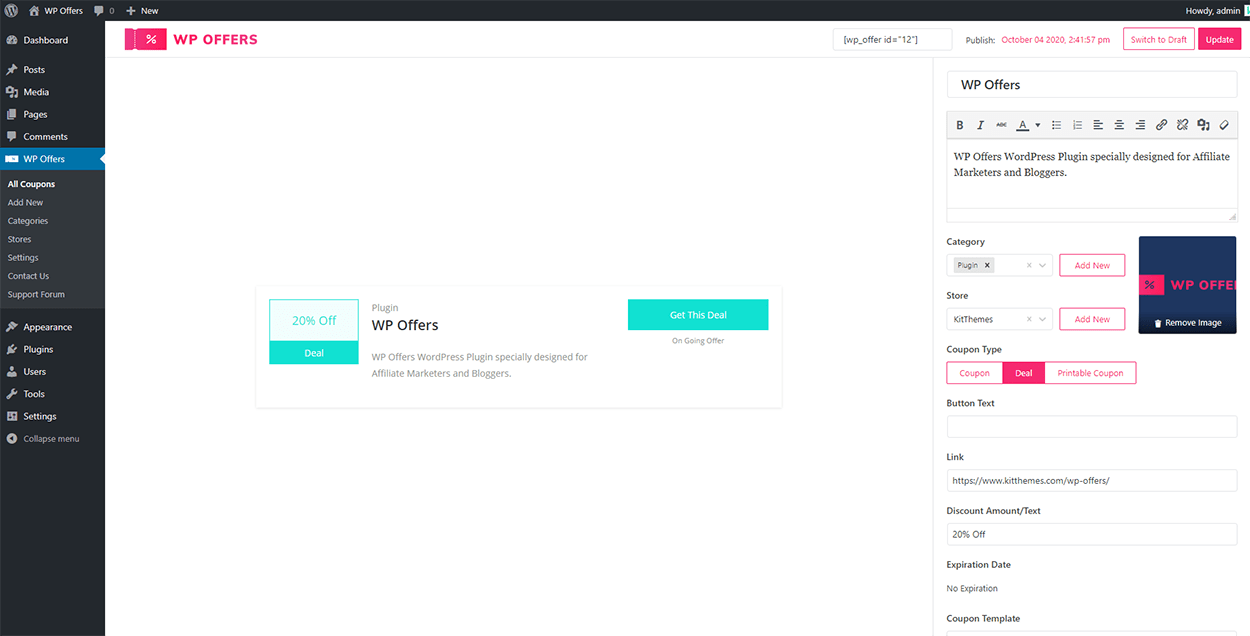Select the Deal coupon type
The width and height of the screenshot is (1250, 636).
pyautogui.click(x=1024, y=373)
